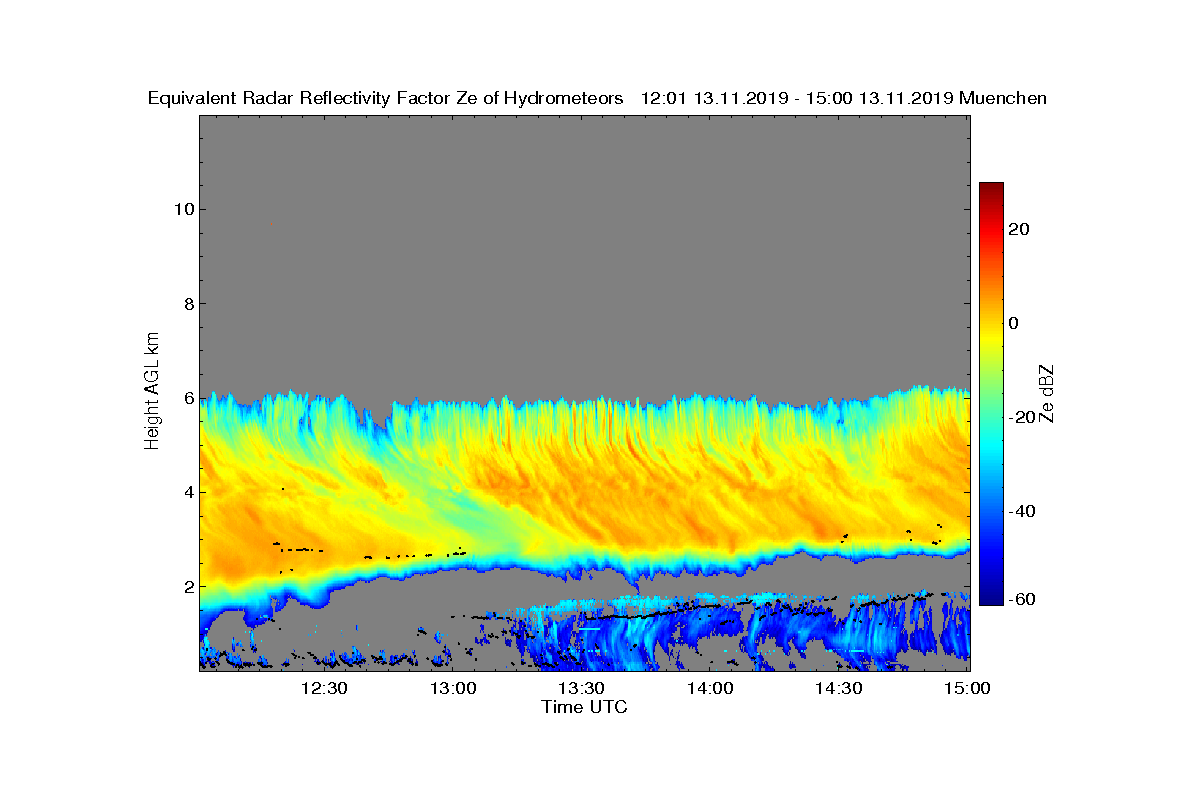Click the colorbar label 20
The image size is (1200, 800).
pyautogui.click(x=1018, y=229)
